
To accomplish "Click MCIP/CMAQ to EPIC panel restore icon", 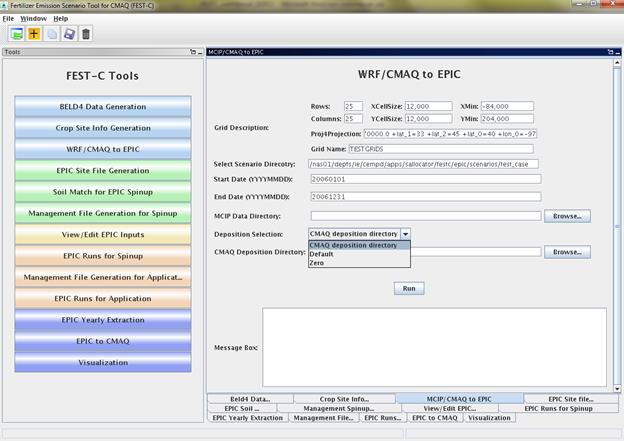I will pos(610,52).
